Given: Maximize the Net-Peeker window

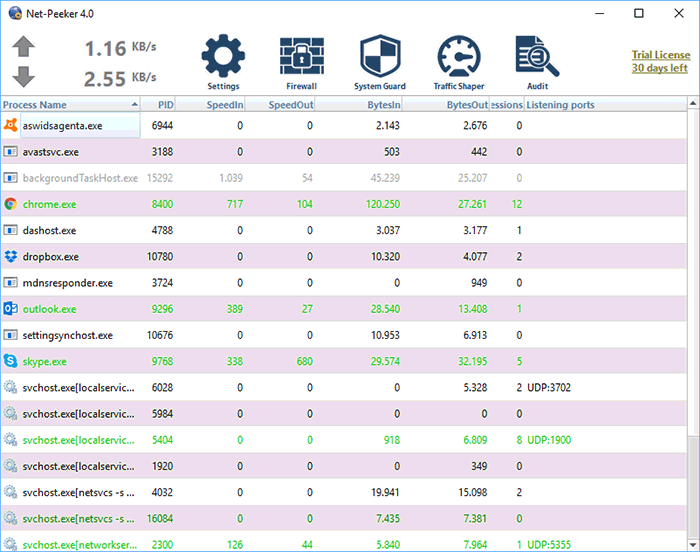Looking at the screenshot, I should tap(639, 13).
